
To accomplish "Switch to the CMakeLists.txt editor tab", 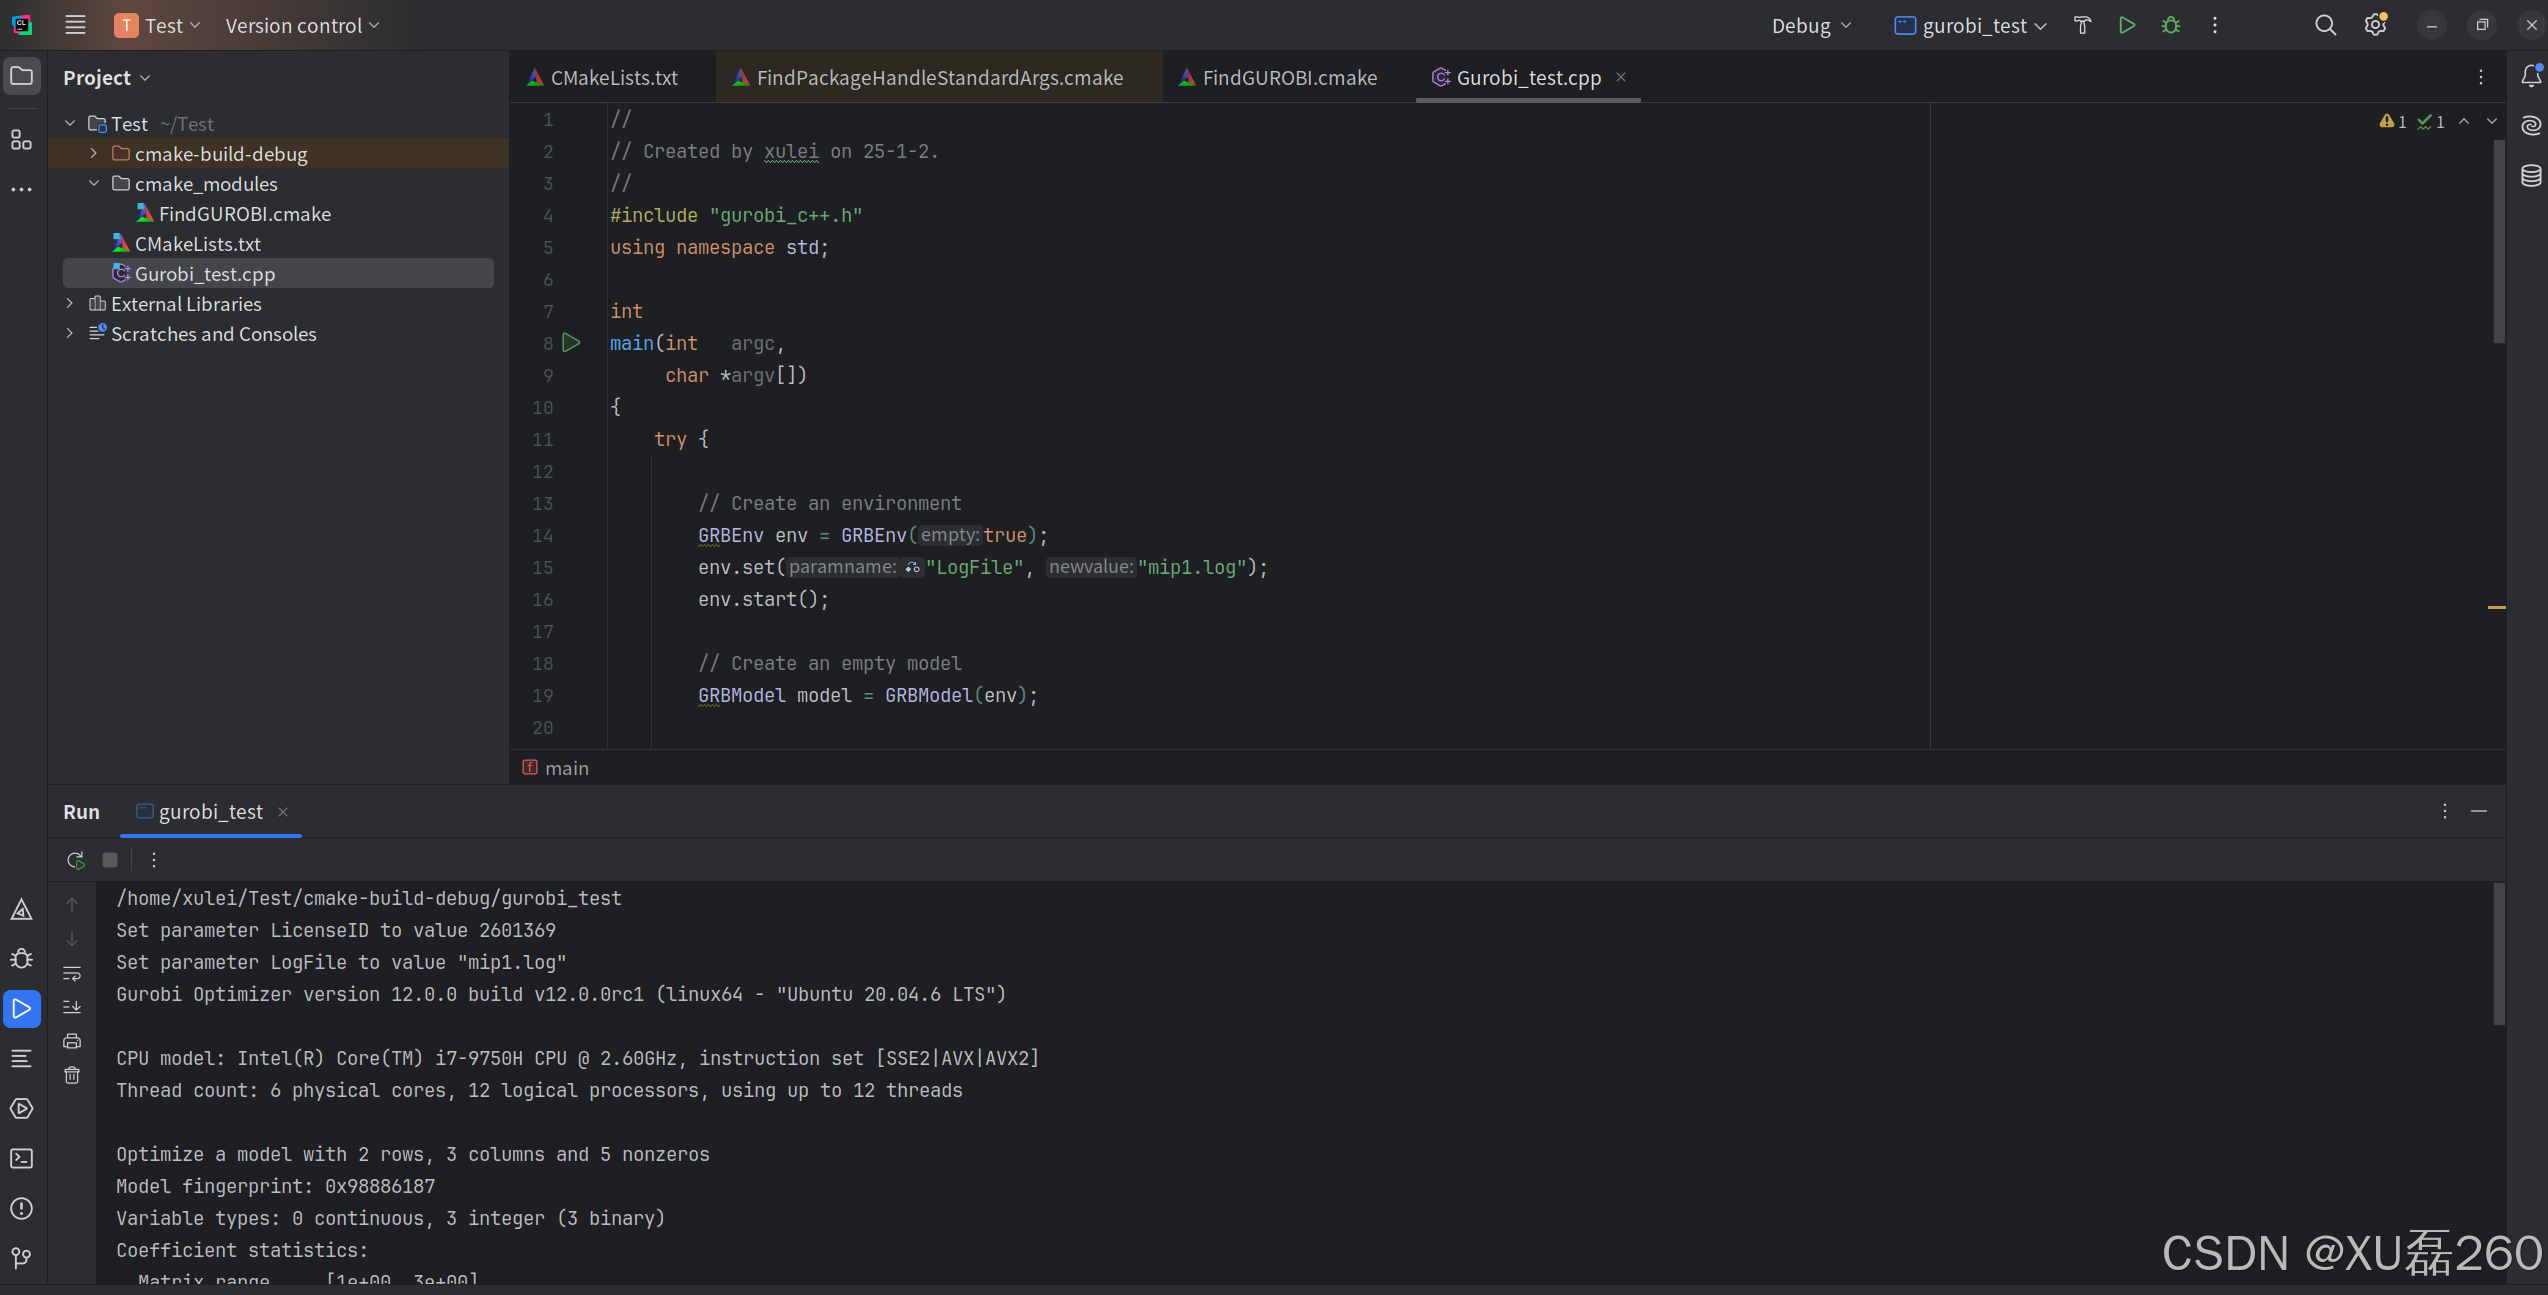I will click(x=613, y=78).
